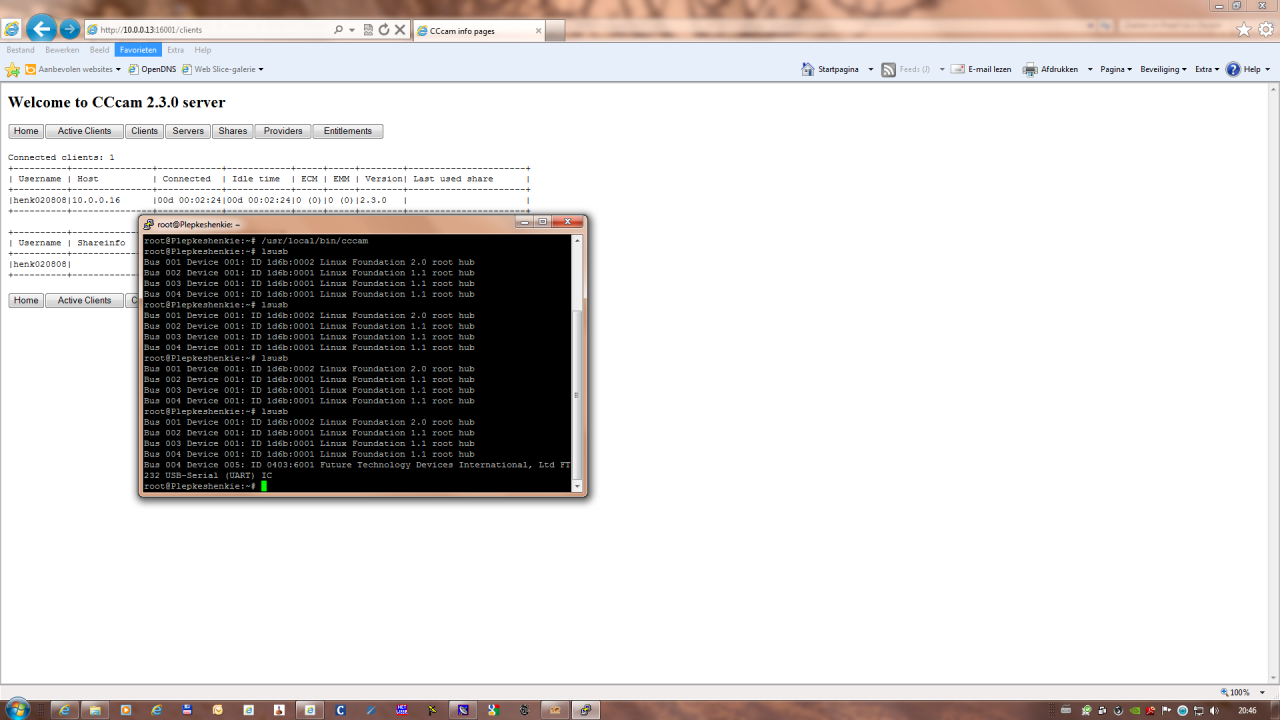The image size is (1280, 720).
Task: Click the PuTTY scrollbar down arrow
Action: click(576, 486)
